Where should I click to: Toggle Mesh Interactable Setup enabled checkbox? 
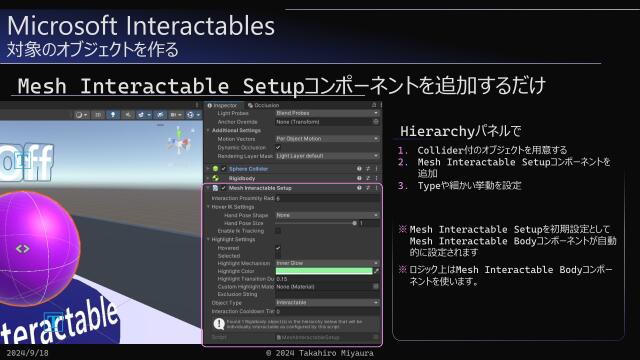pyautogui.click(x=223, y=188)
